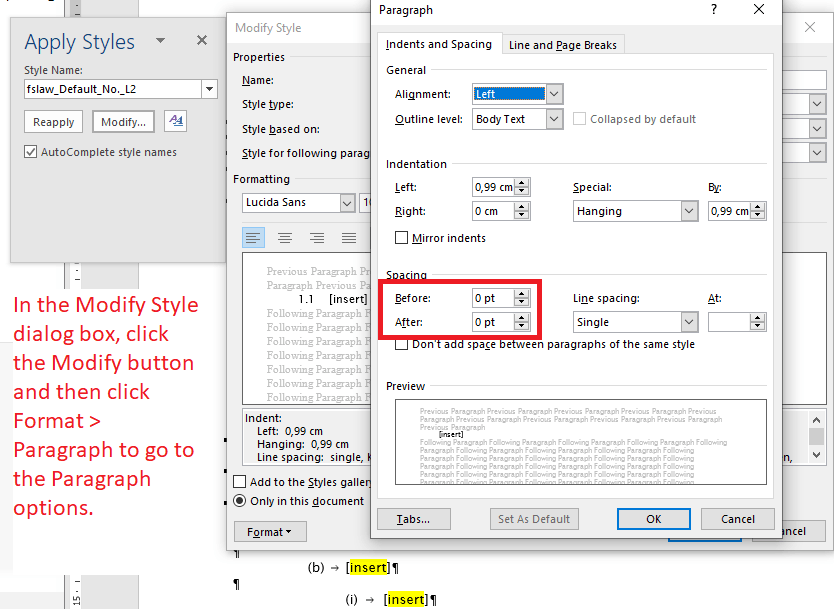Increase By value with up arrow
This screenshot has width=834, height=609.
(x=758, y=207)
